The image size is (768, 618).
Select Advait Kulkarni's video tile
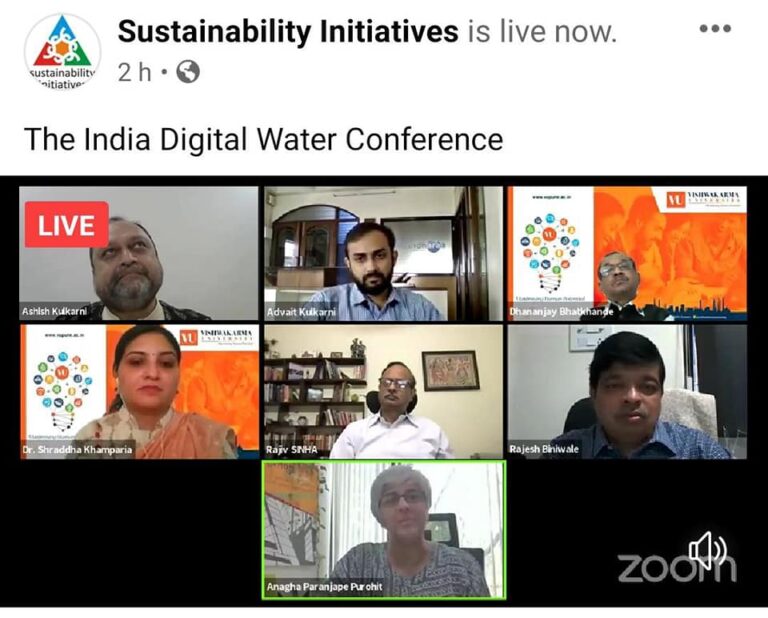[383, 253]
